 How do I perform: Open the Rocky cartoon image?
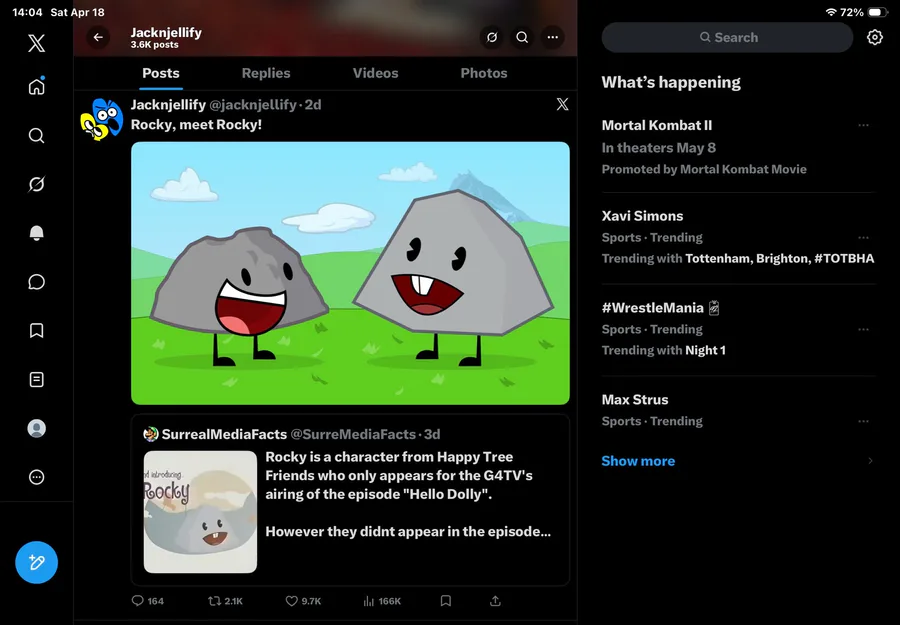click(x=350, y=273)
